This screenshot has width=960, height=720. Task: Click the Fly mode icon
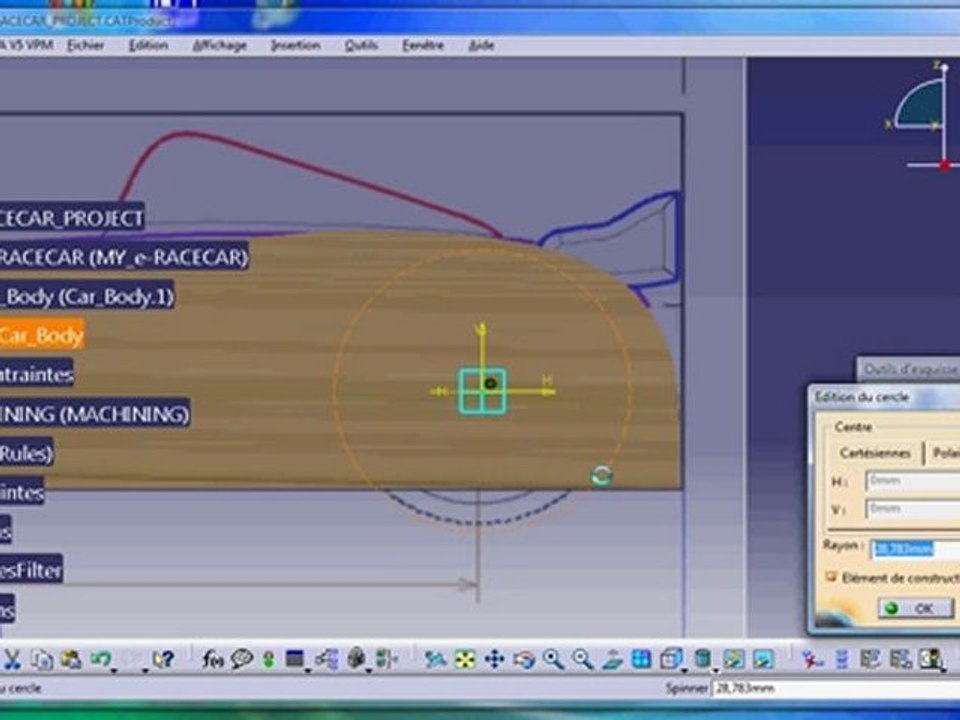coord(435,660)
